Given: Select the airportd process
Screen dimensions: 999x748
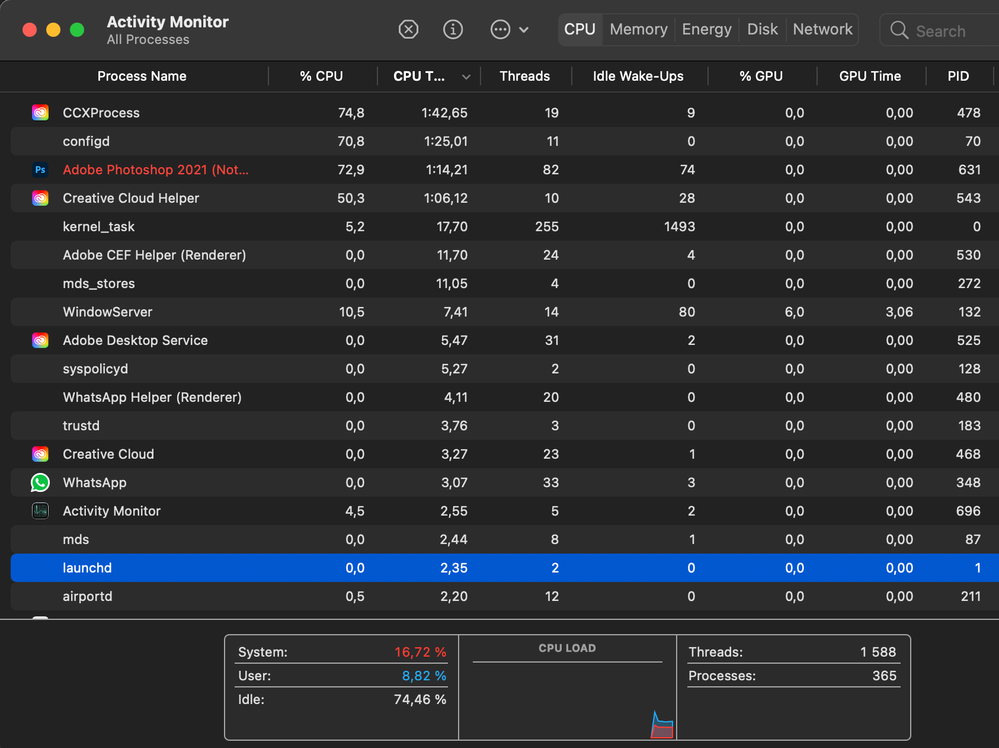Looking at the screenshot, I should click(x=505, y=596).
